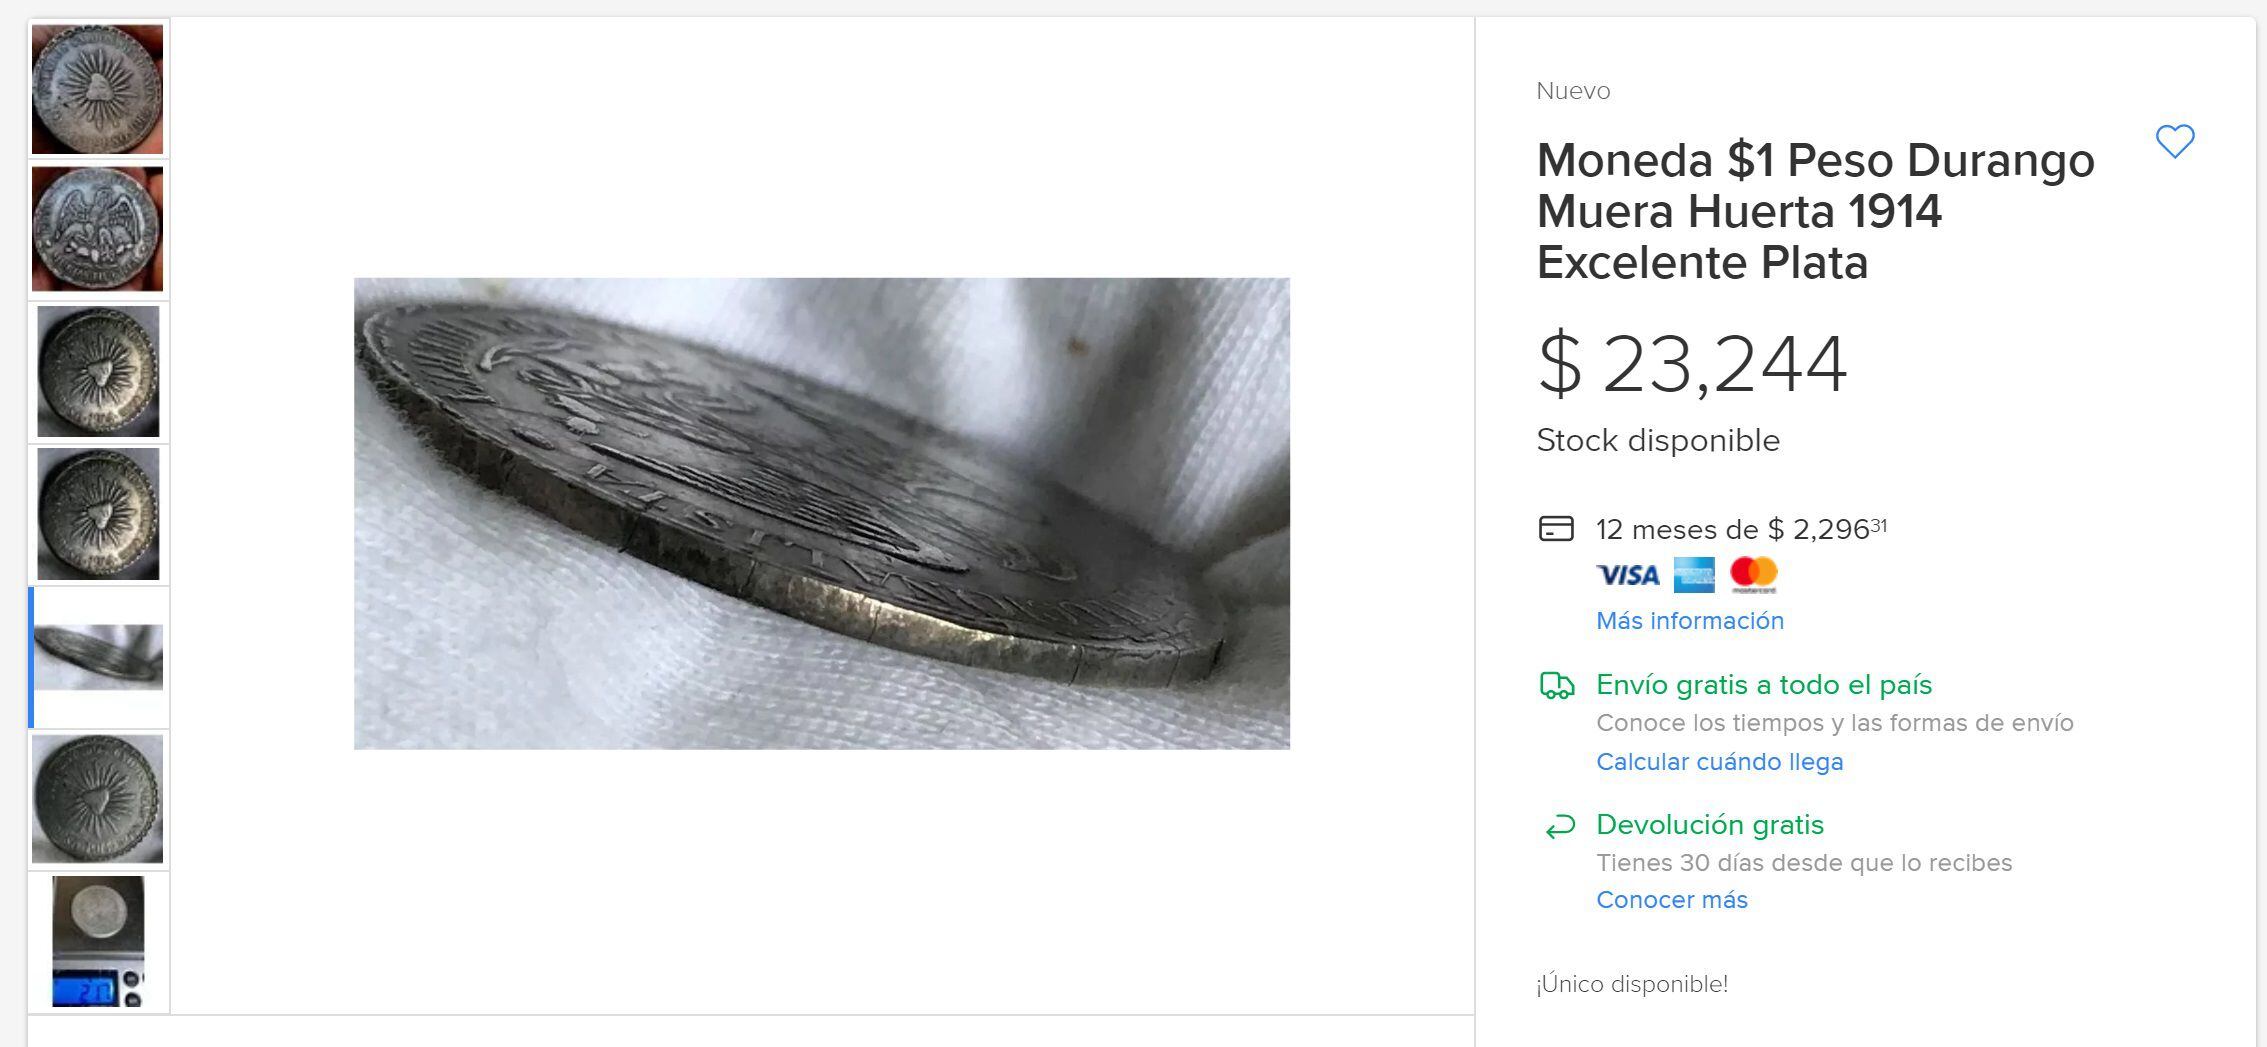
Task: Select the sixth coin thumbnail
Action: [98, 799]
